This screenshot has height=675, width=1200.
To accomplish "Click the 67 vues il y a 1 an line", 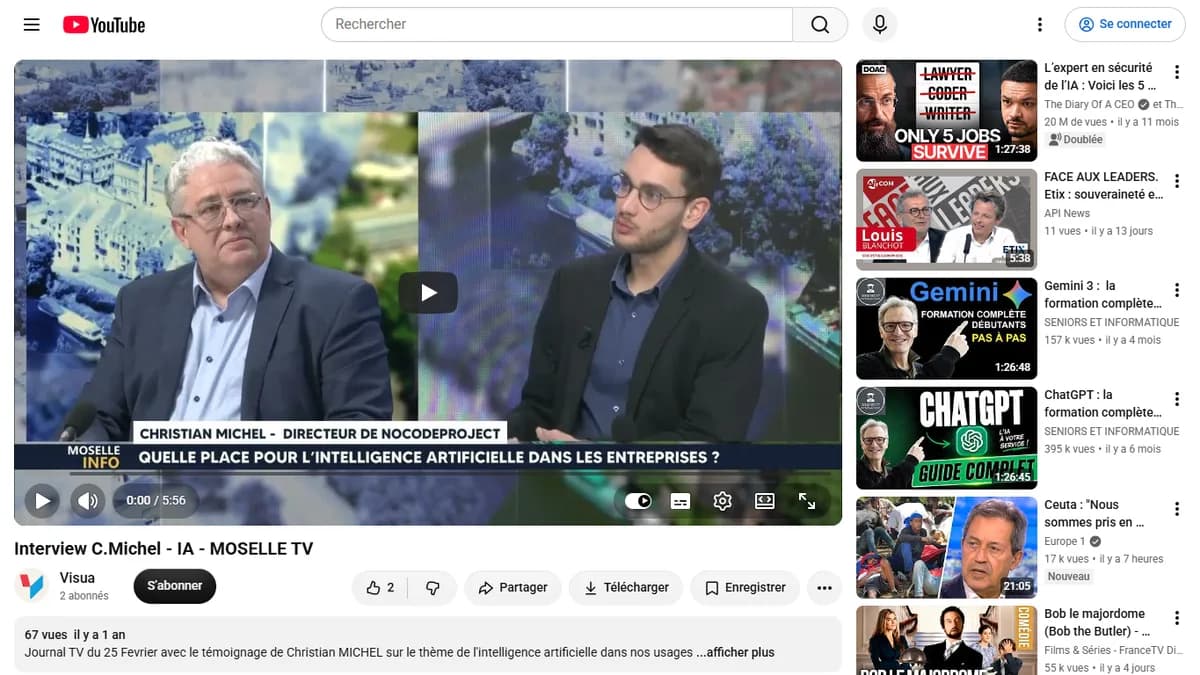I will pyautogui.click(x=75, y=635).
